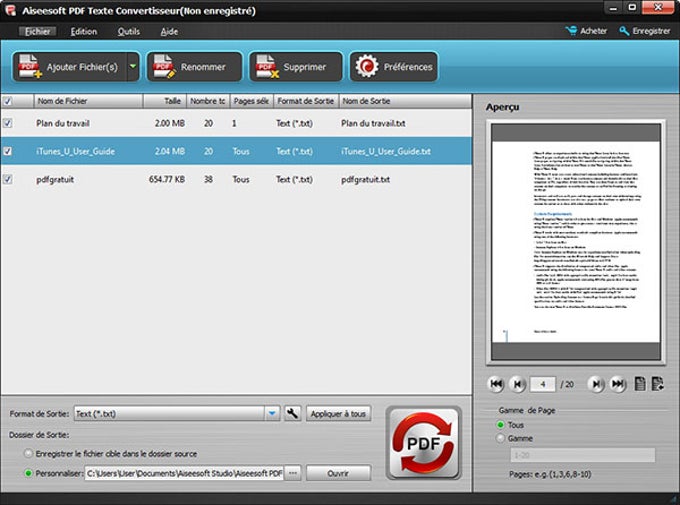This screenshot has height=505, width=680.
Task: Open output format settings wrench icon
Action: 293,413
